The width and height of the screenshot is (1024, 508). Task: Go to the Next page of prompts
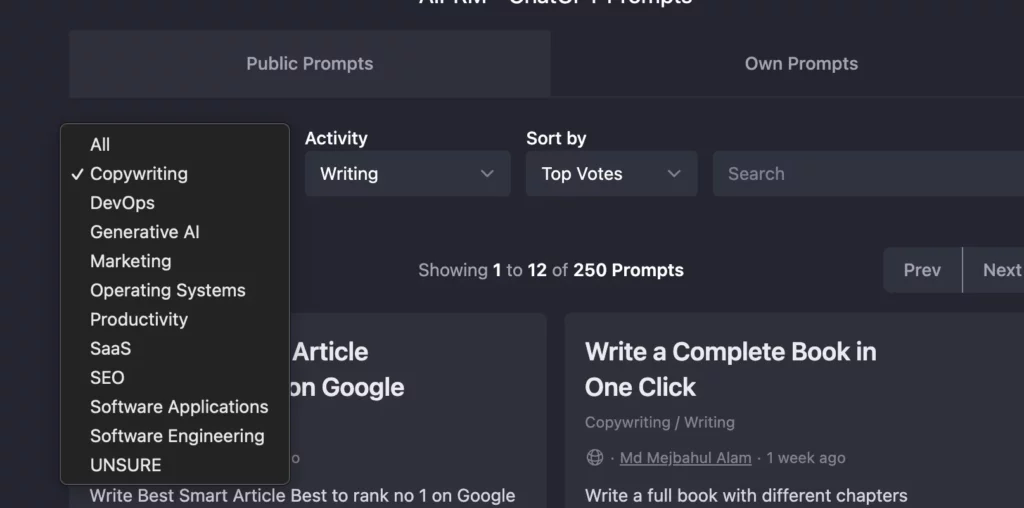tap(1001, 270)
